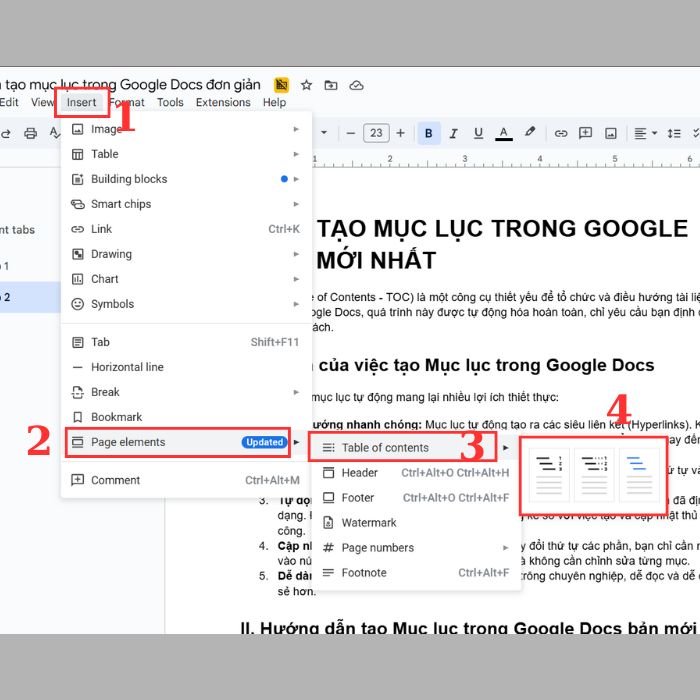Choose Comment from Insert menu
Image resolution: width=700 pixels, height=700 pixels.
click(186, 480)
